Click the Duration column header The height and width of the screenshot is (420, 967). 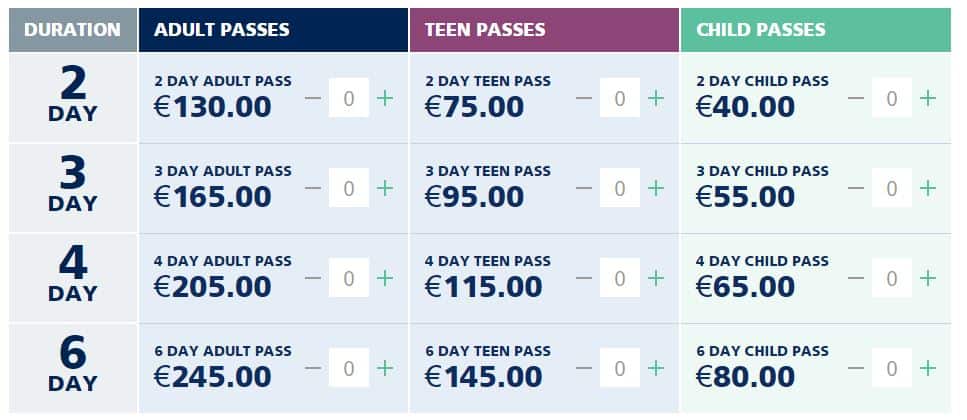[73, 30]
